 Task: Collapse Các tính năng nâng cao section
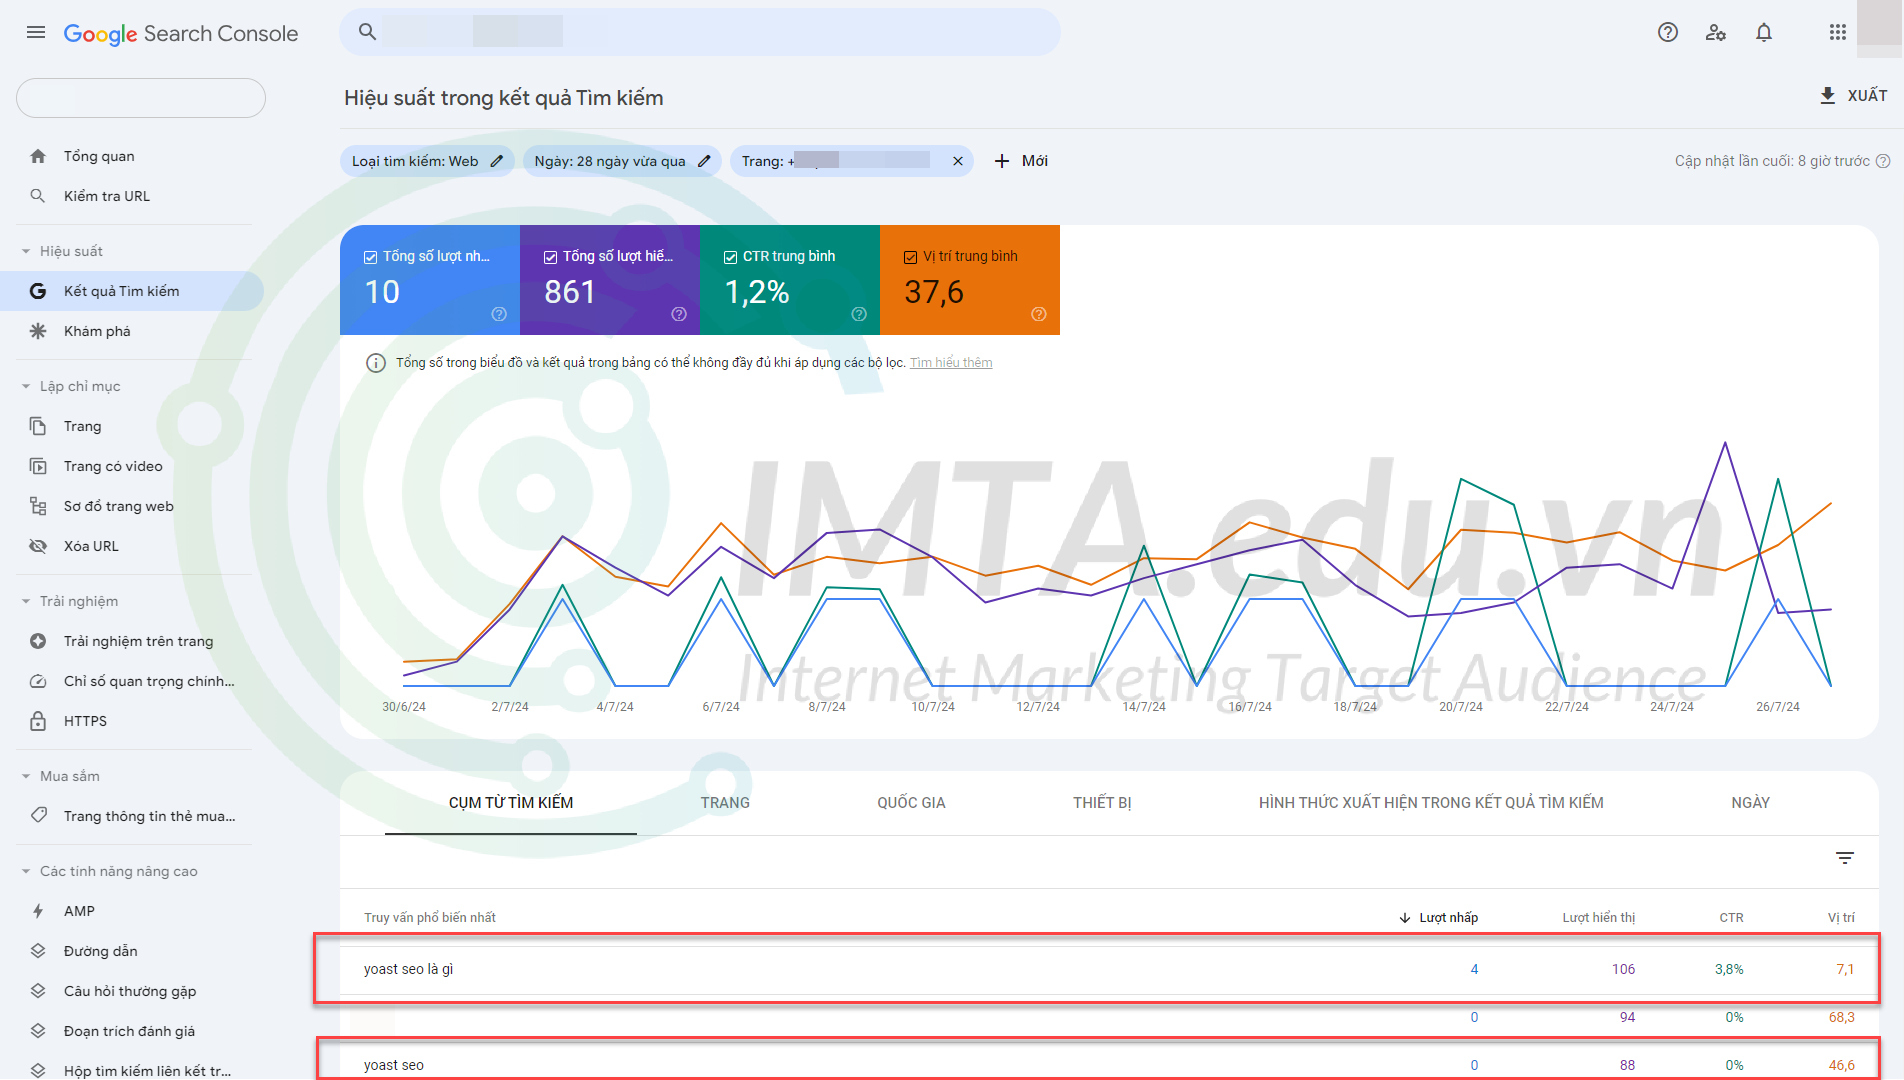coord(26,871)
